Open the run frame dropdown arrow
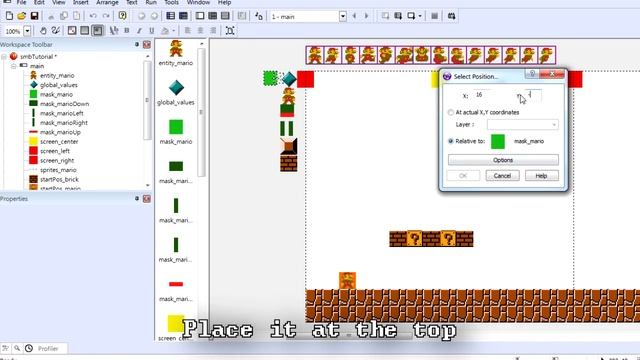 click(x=420, y=16)
